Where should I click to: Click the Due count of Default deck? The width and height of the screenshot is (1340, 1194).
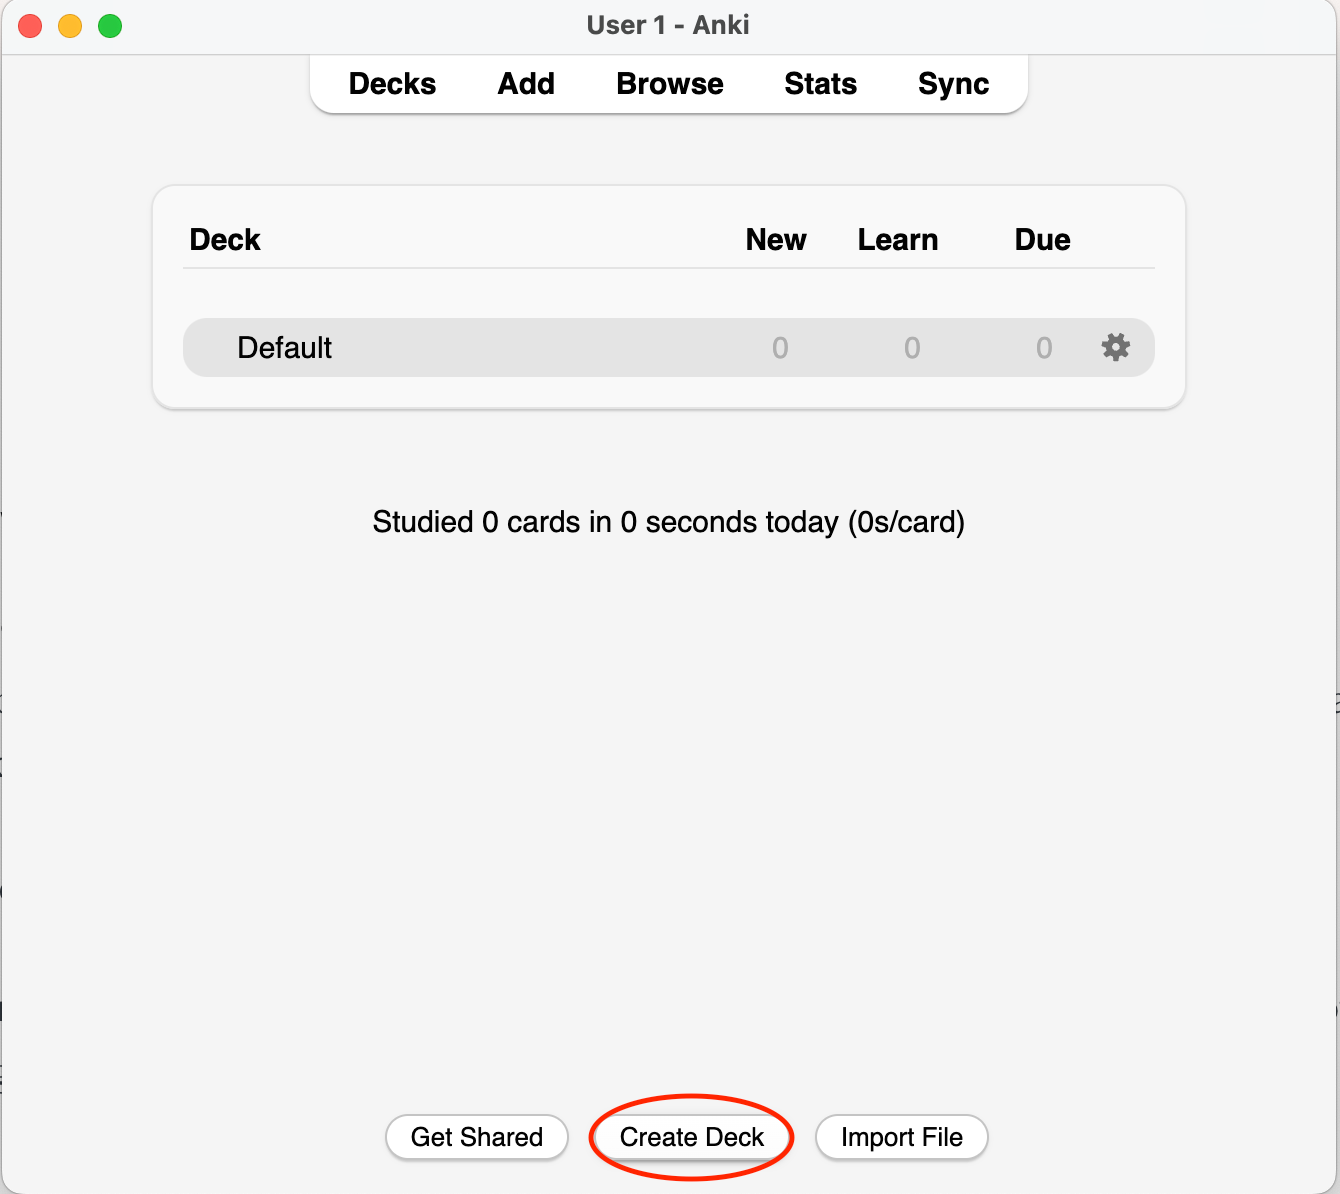[1044, 348]
